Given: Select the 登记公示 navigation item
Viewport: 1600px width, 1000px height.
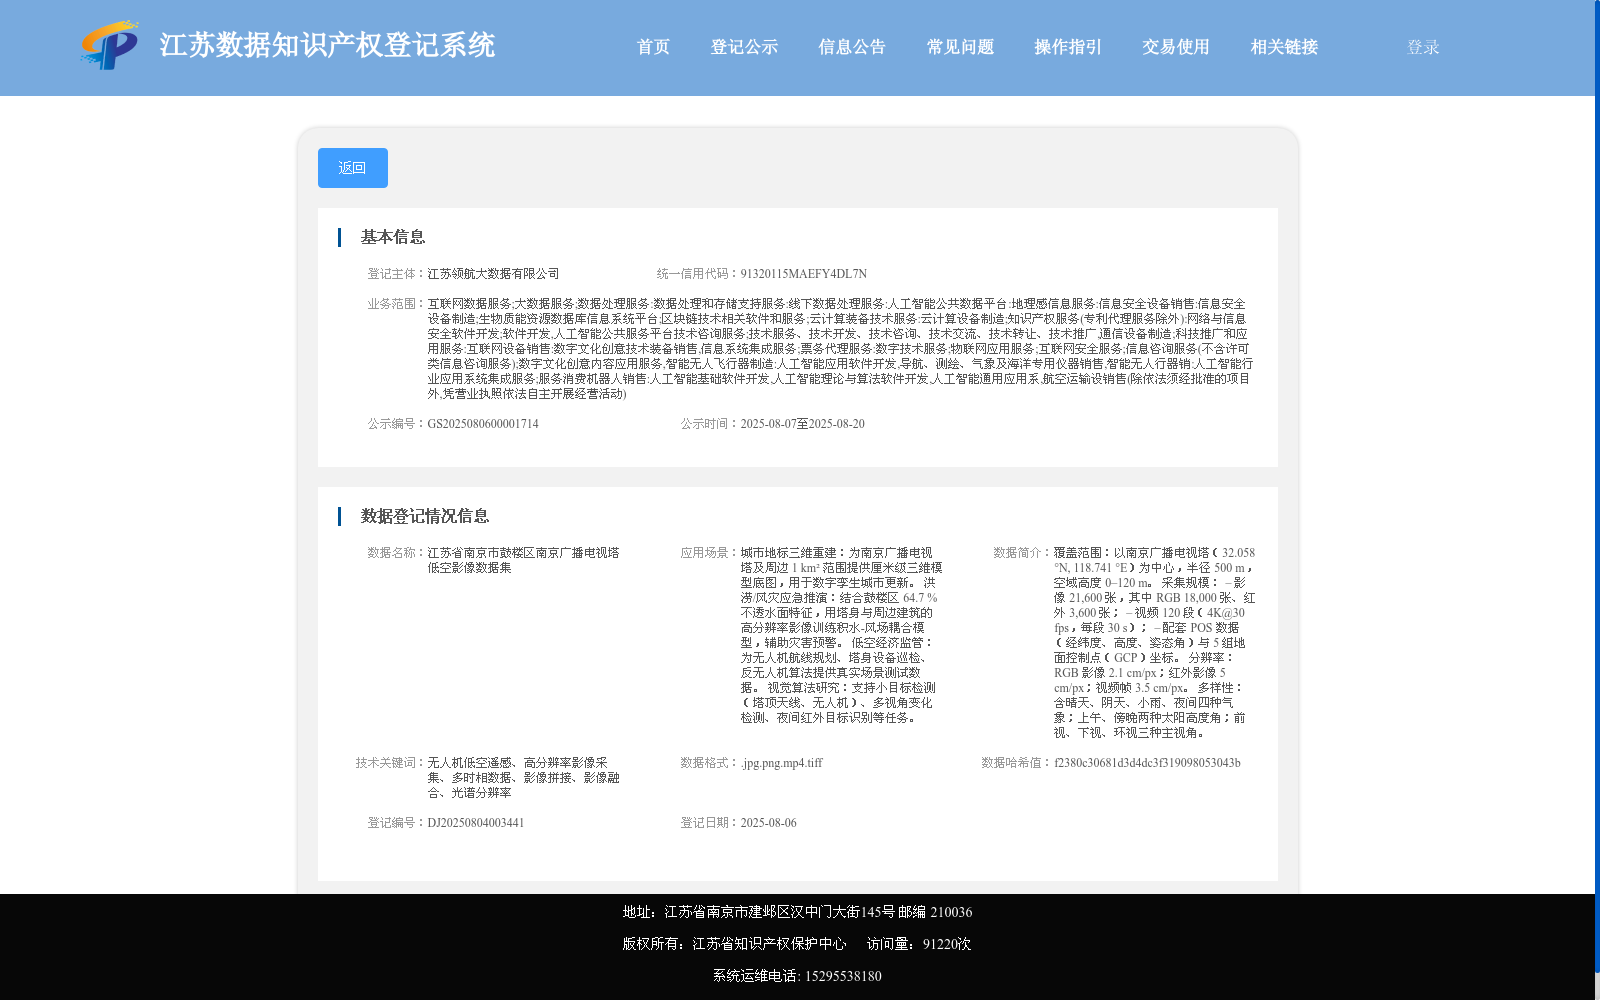Looking at the screenshot, I should 744,46.
